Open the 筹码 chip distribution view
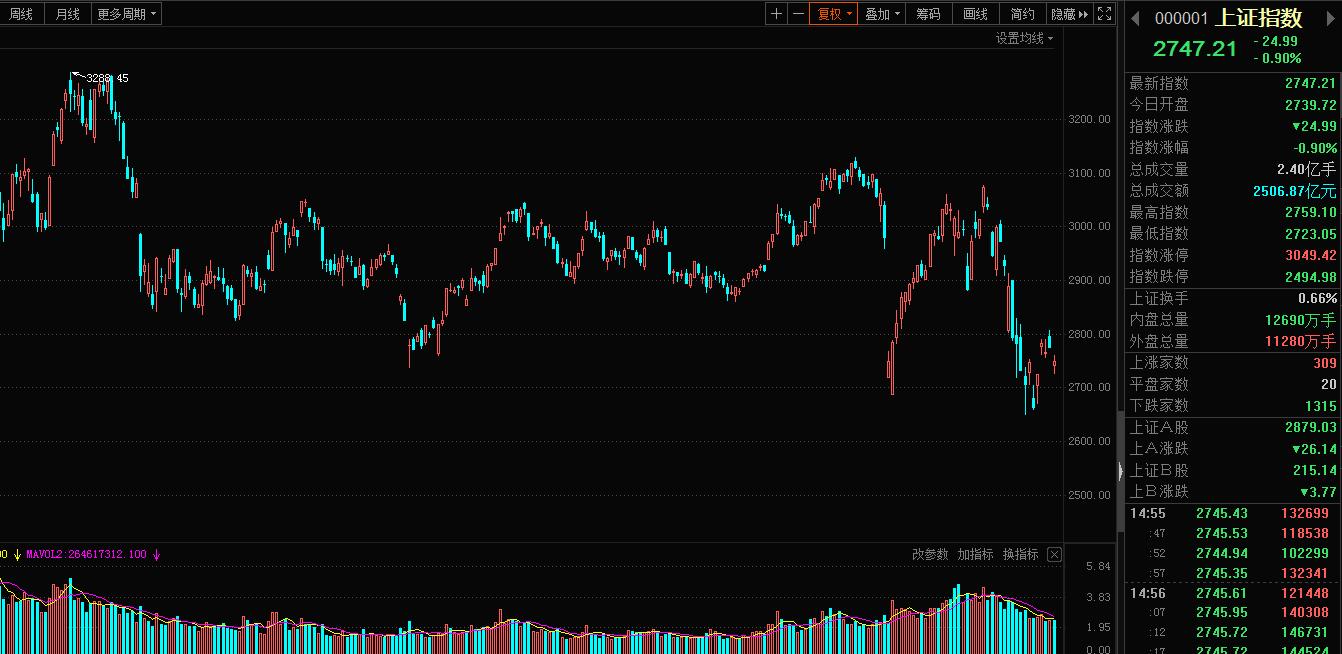Image resolution: width=1342 pixels, height=654 pixels. (x=928, y=14)
